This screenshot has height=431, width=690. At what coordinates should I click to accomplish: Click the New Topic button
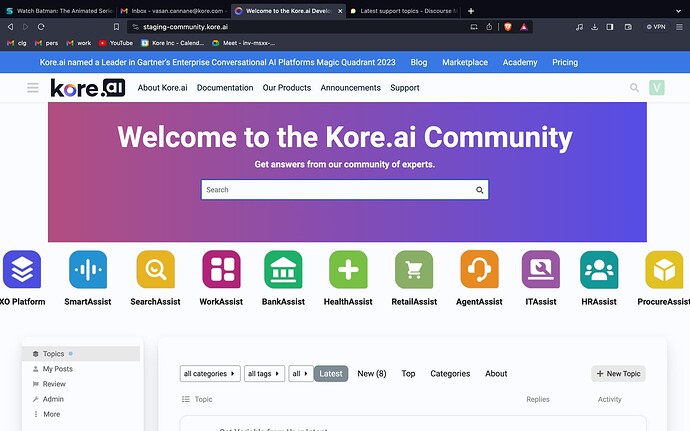coord(618,374)
